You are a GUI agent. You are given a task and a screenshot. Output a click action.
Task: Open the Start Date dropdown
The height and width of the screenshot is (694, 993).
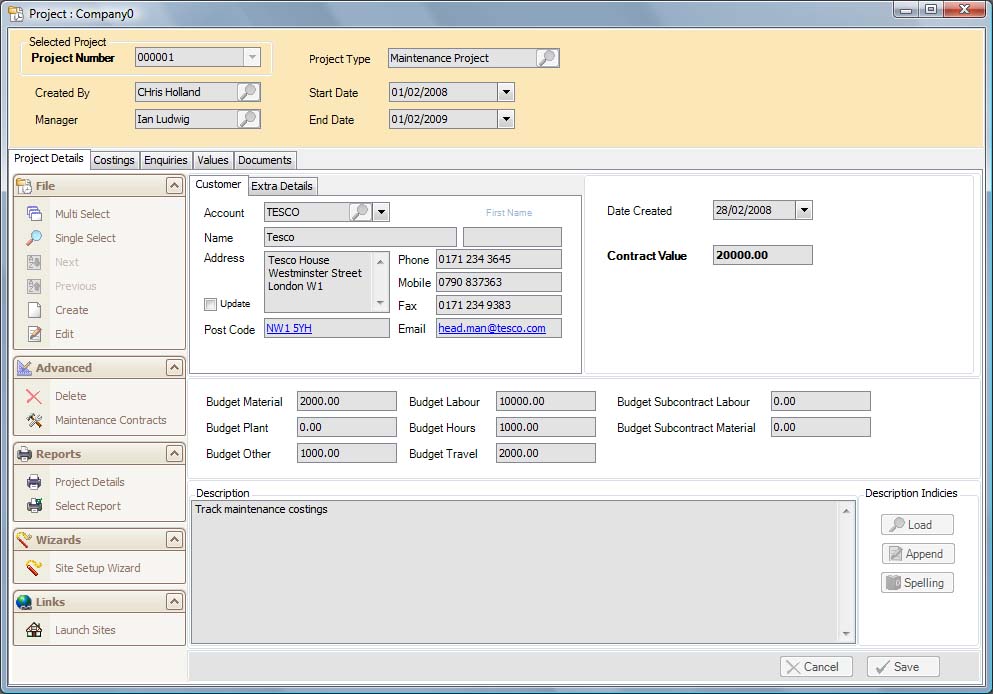coord(505,93)
